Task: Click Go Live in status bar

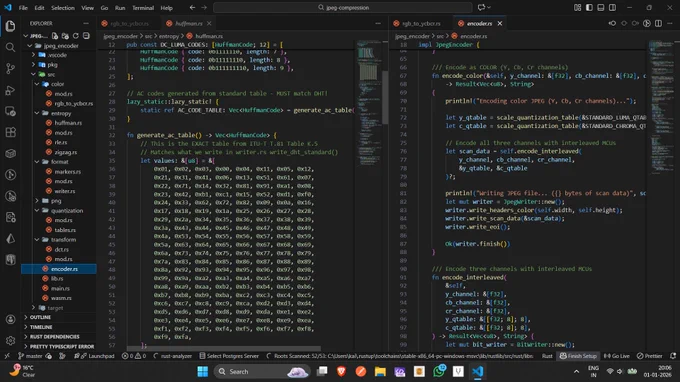Action: (616, 356)
